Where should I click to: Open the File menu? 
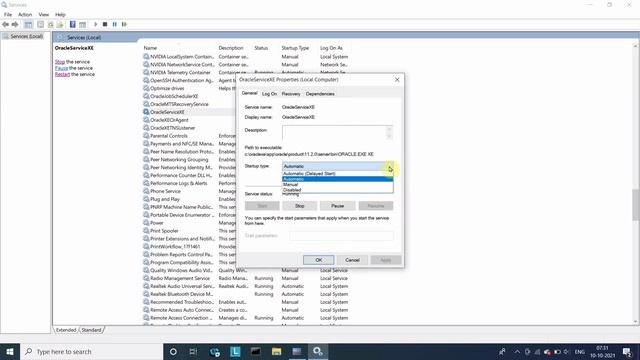[x=8, y=14]
